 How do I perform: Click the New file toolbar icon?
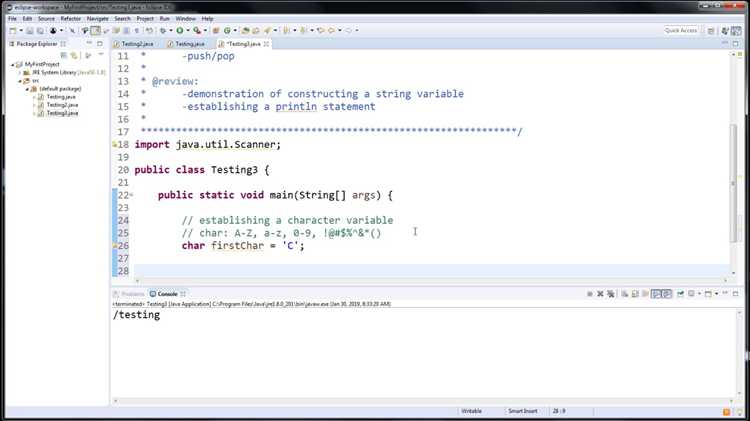(14, 31)
